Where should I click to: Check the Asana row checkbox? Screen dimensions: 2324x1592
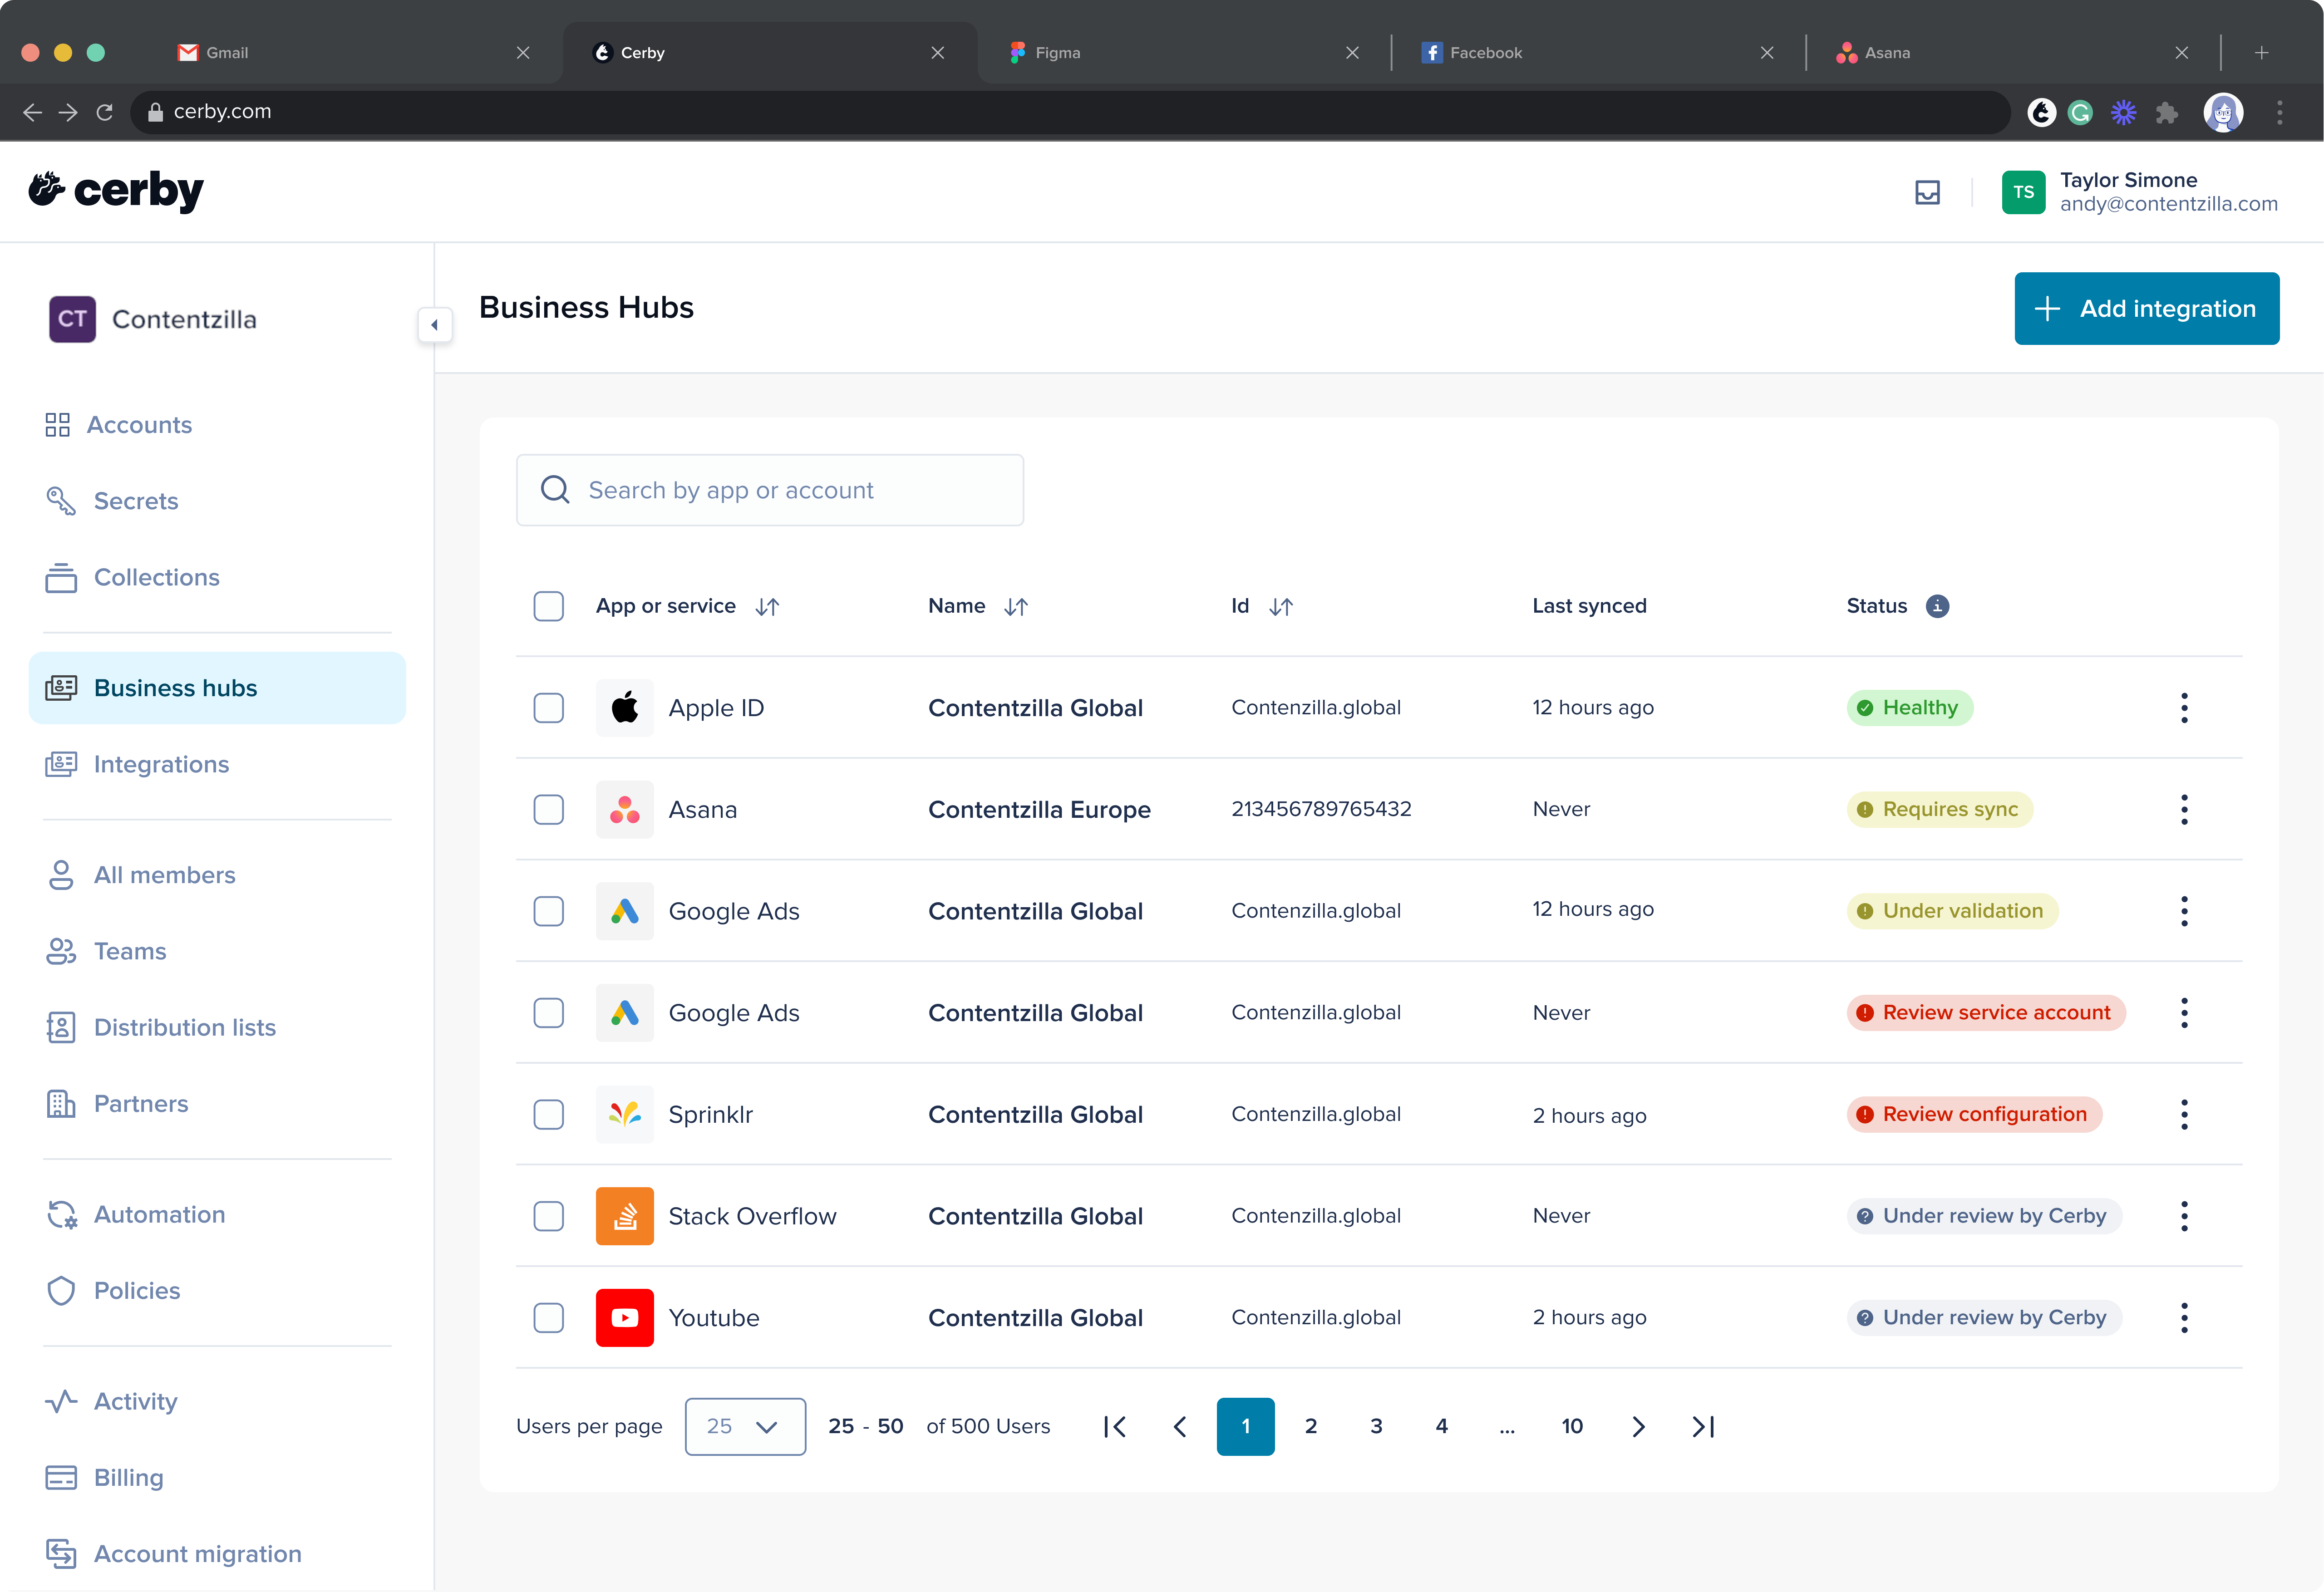pos(549,809)
